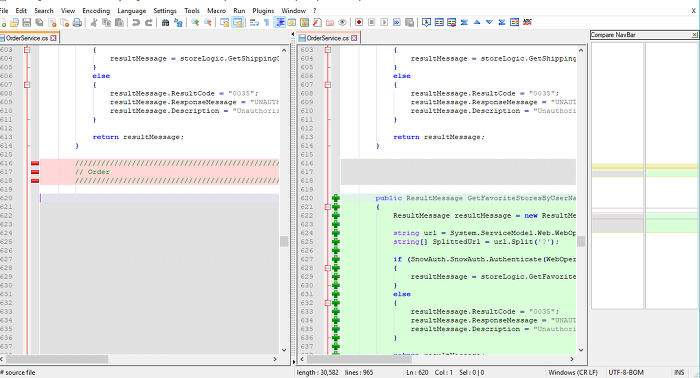Screen dimensions: 700x378
Task: Open Find with the binoculars icon
Action: click(165, 22)
